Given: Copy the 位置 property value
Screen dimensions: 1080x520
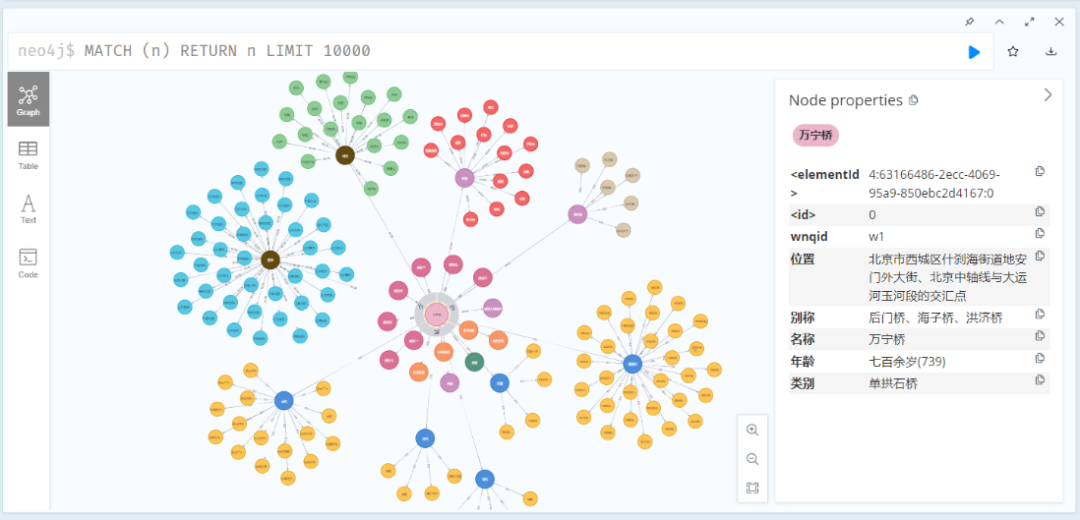Looking at the screenshot, I should click(1040, 257).
